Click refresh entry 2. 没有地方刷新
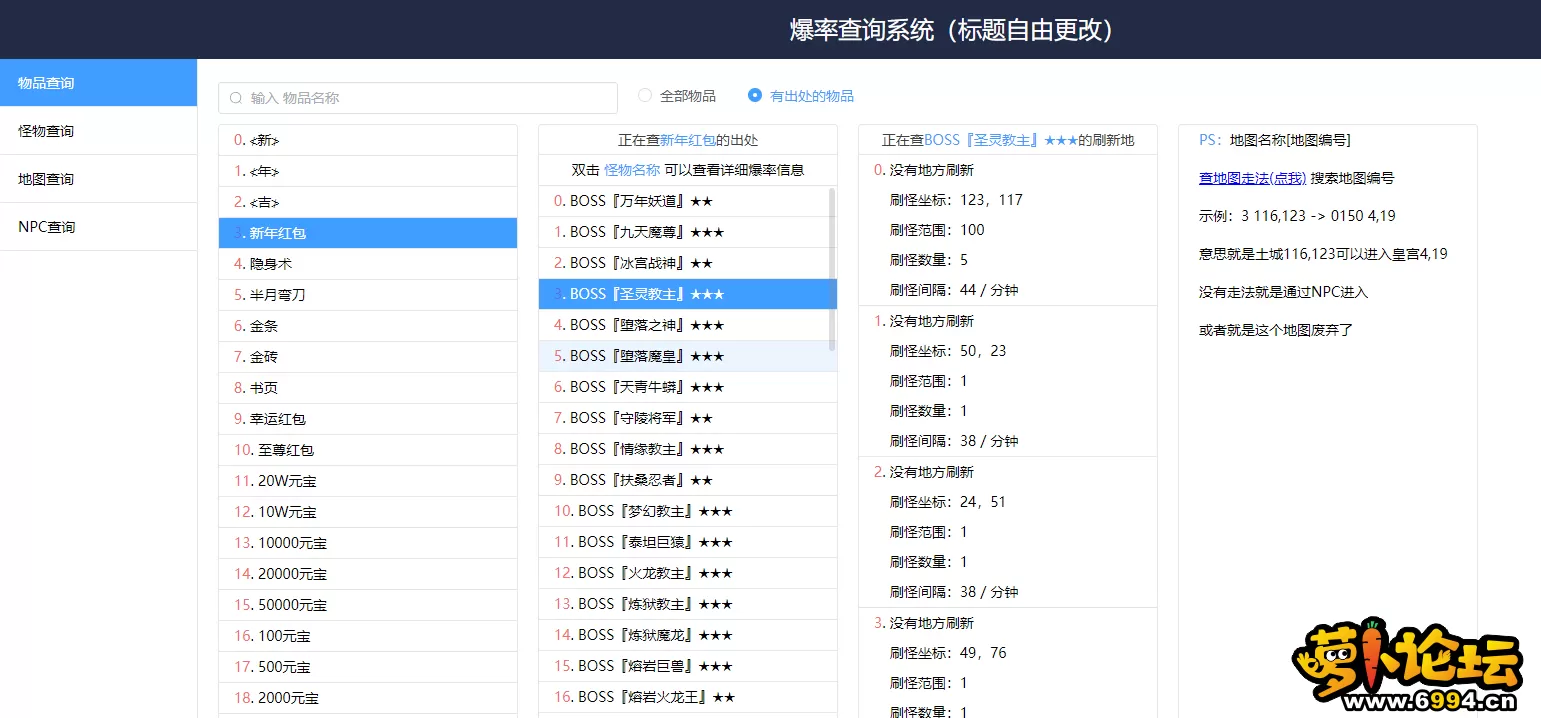The width and height of the screenshot is (1541, 718). coord(924,472)
